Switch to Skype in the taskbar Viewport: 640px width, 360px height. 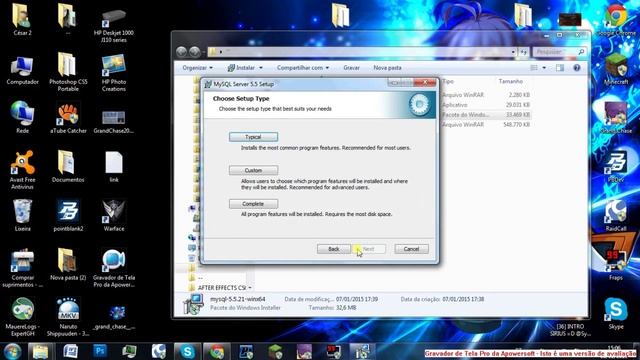tap(187, 351)
